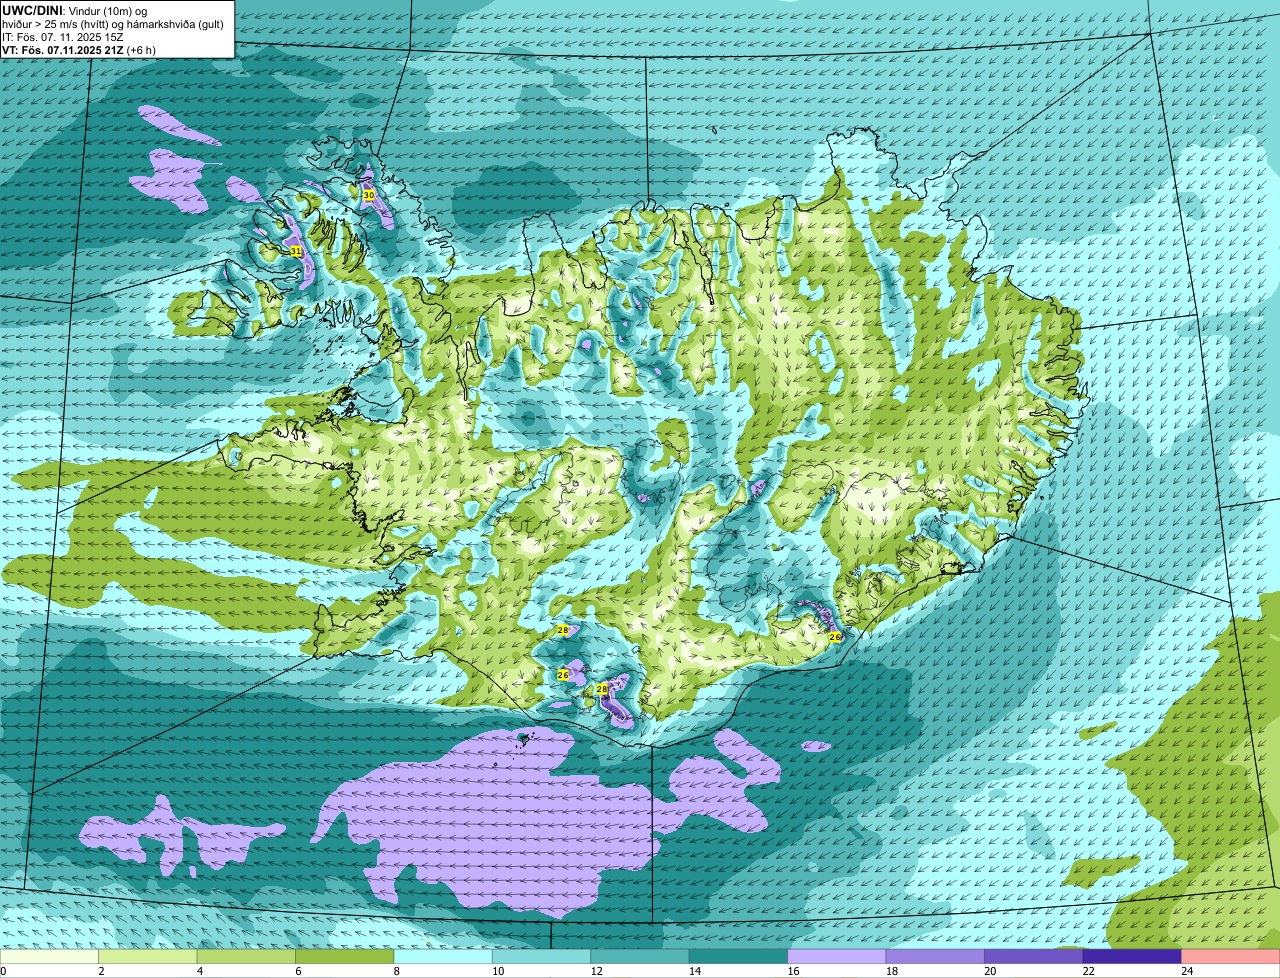
Task: Click the '26' gust label on the southeast coast
Action: [836, 636]
